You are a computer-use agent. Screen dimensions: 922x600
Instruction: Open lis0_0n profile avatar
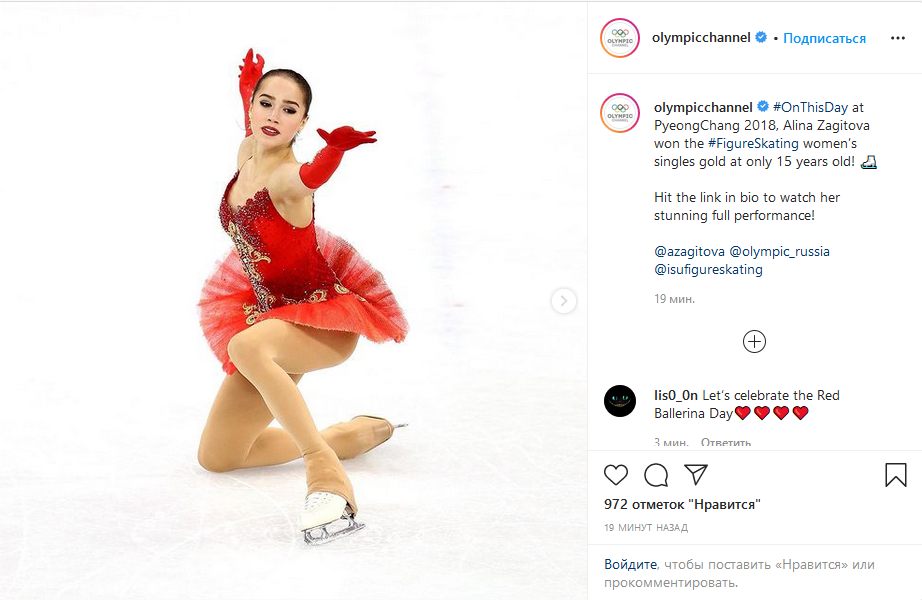620,401
